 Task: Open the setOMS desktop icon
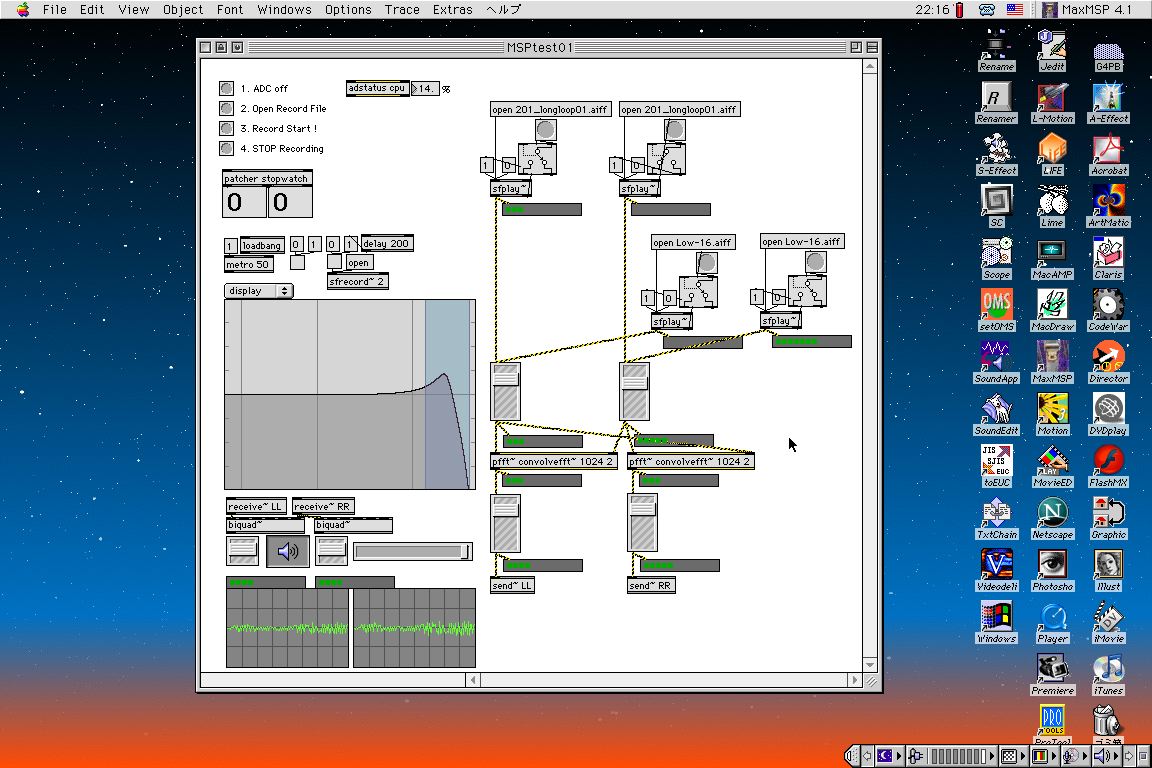click(x=996, y=309)
